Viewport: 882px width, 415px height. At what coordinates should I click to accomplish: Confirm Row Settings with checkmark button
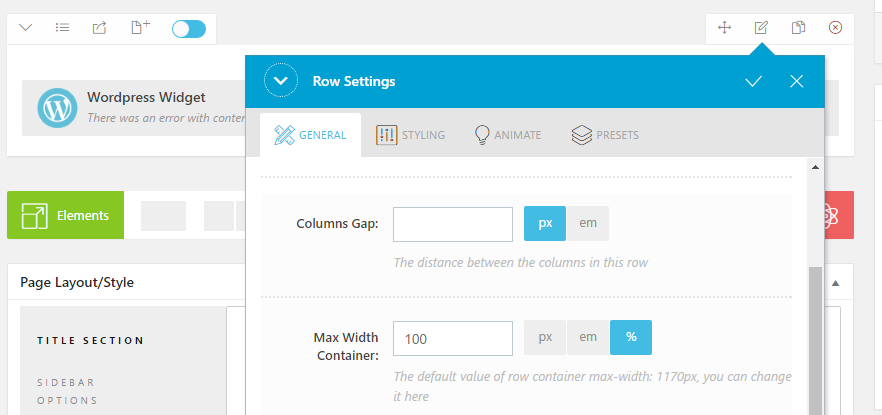coord(754,81)
